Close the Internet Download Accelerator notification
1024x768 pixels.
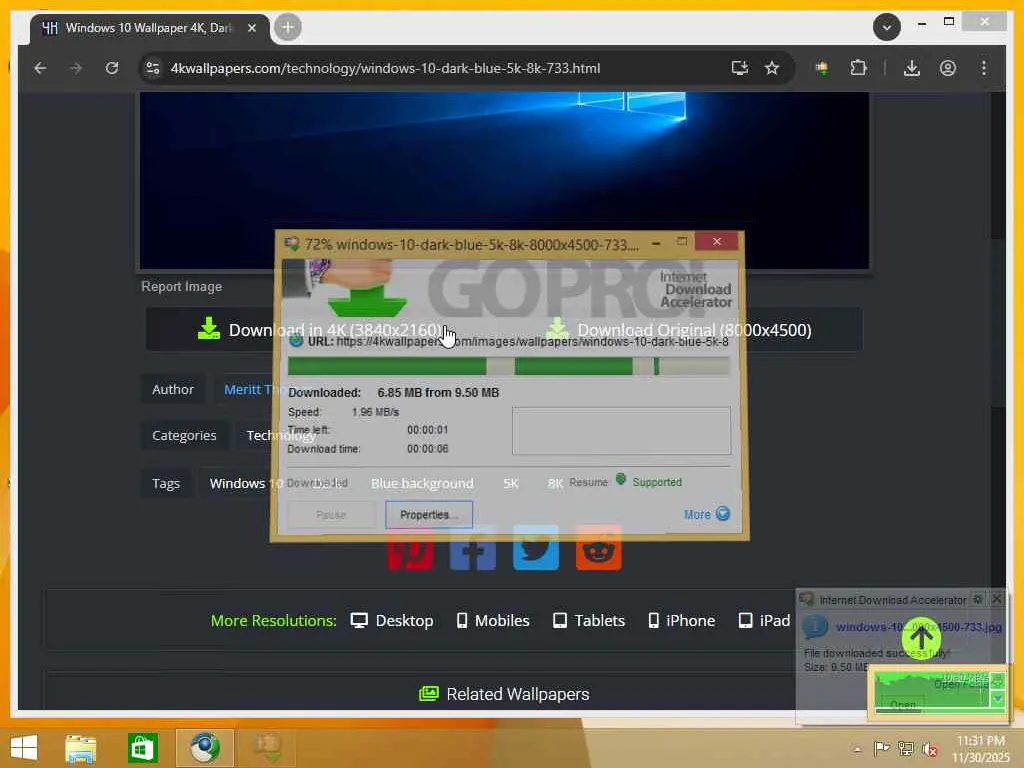pyautogui.click(x=997, y=599)
